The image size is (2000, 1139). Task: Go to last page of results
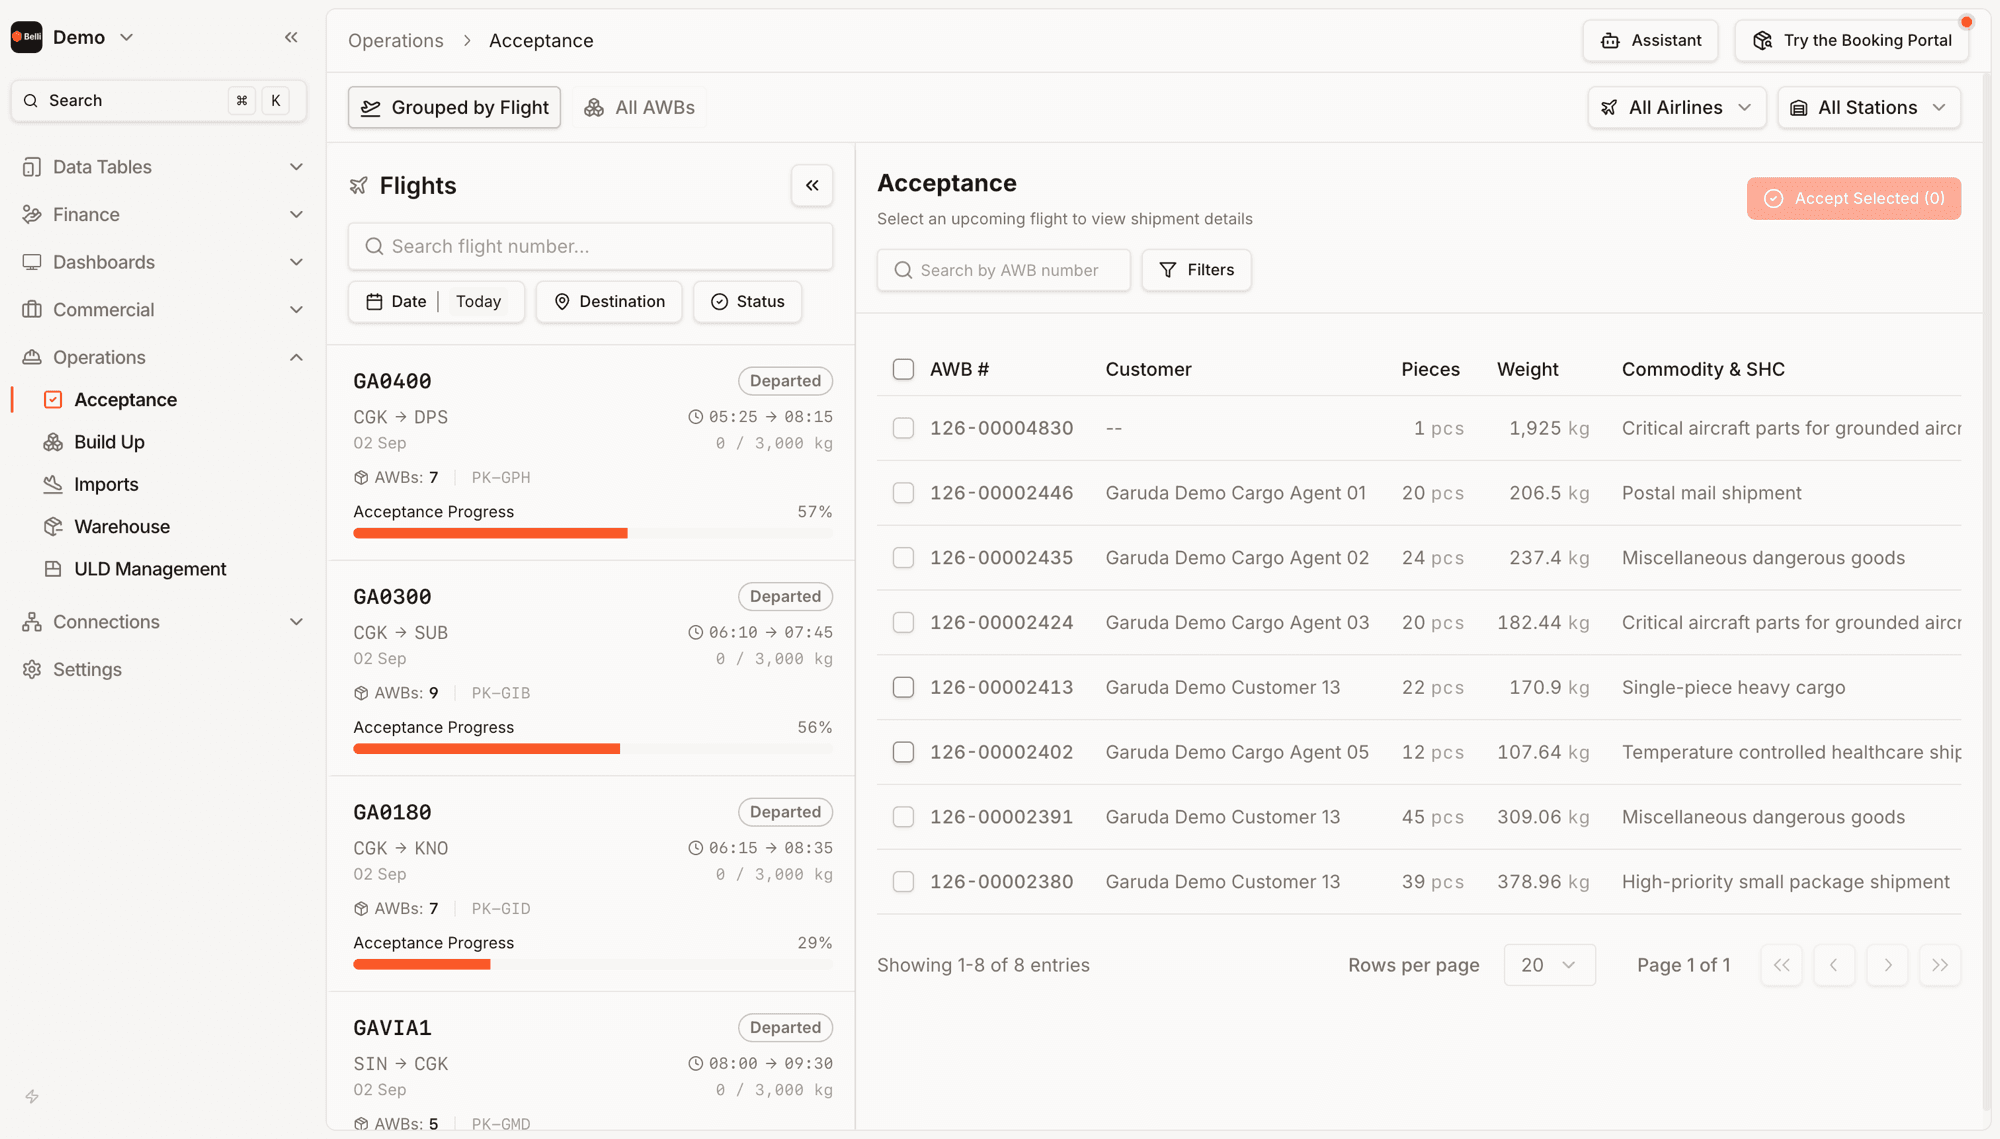(x=1940, y=965)
